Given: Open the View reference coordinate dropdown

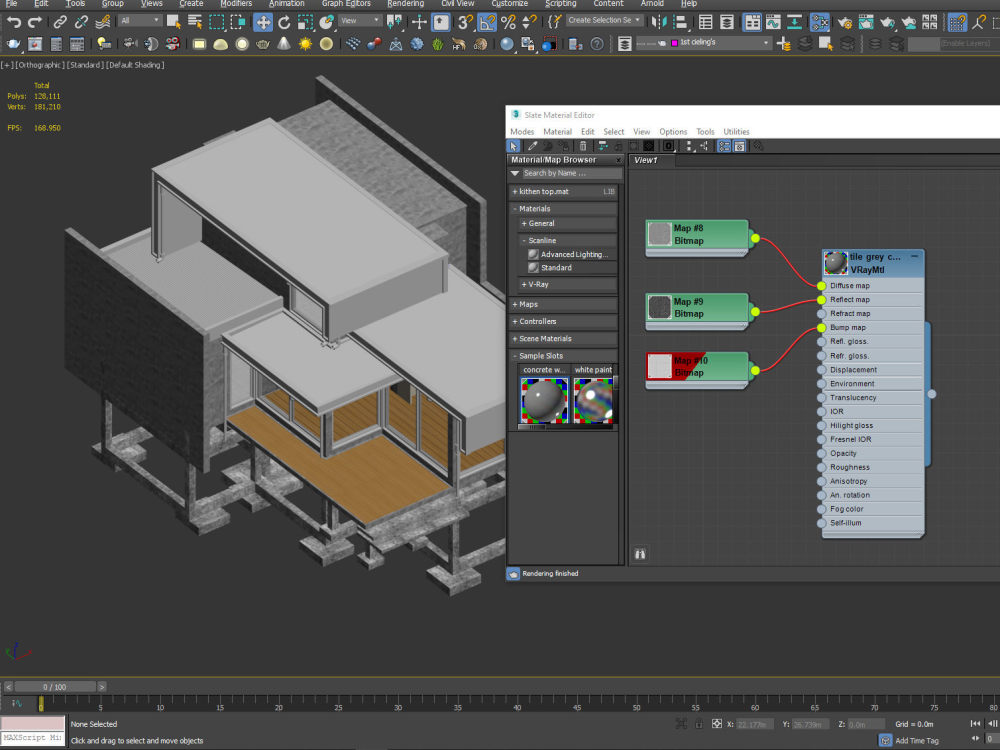Looking at the screenshot, I should (360, 20).
